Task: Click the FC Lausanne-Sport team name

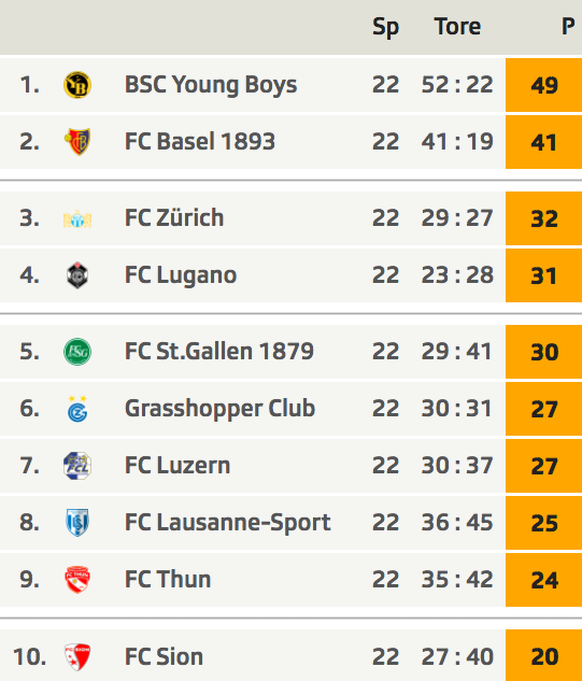Action: (x=228, y=522)
